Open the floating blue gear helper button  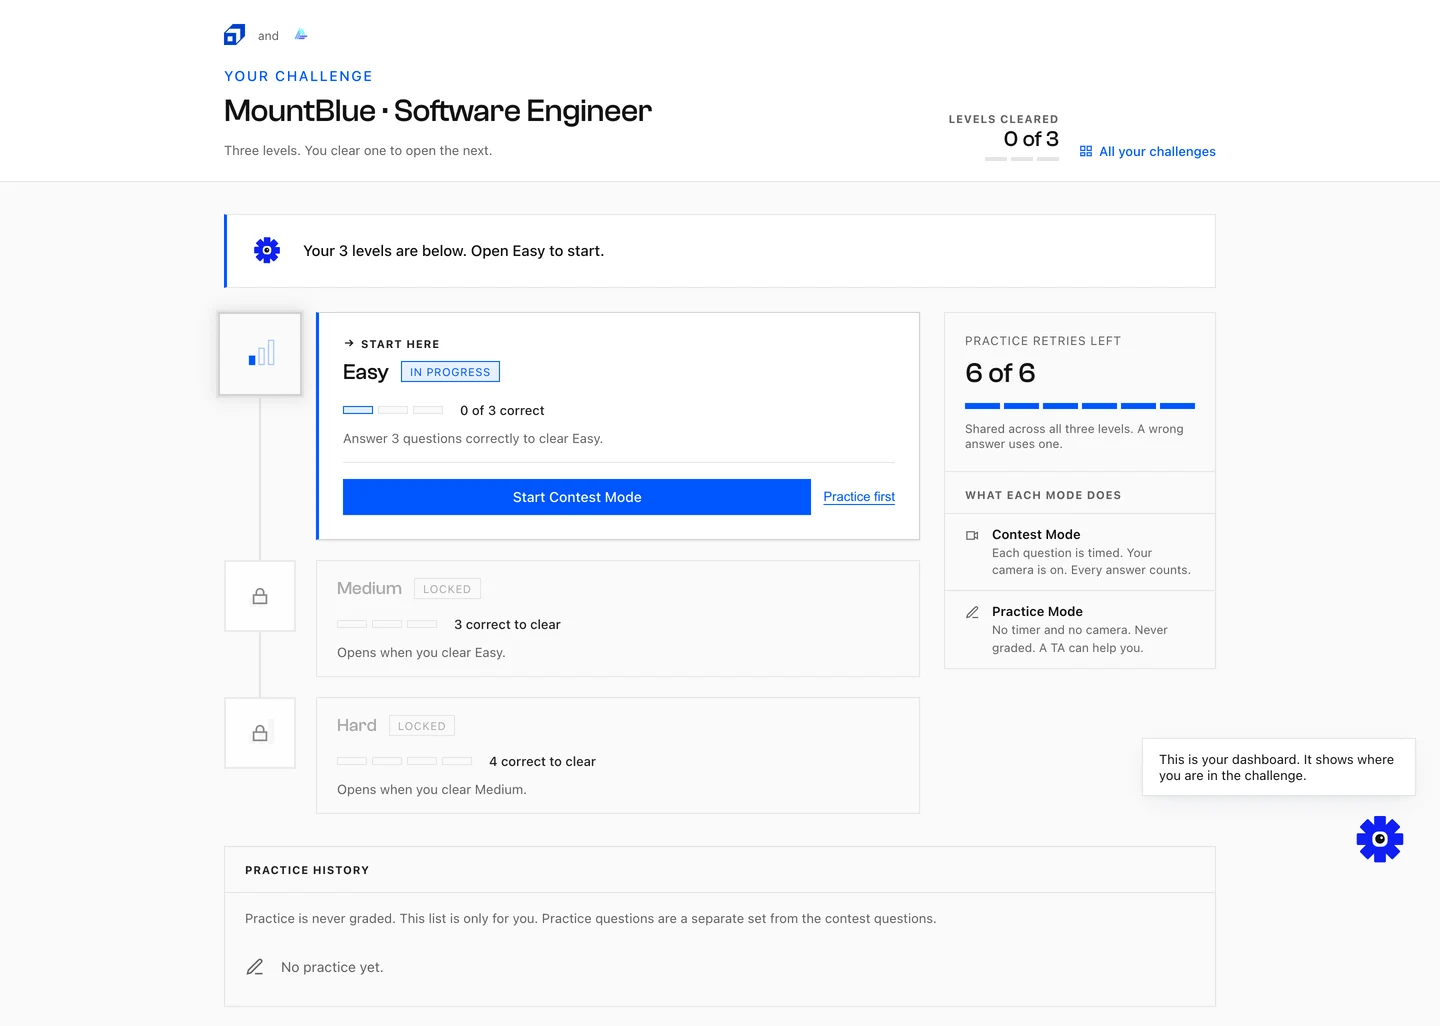pos(1380,839)
